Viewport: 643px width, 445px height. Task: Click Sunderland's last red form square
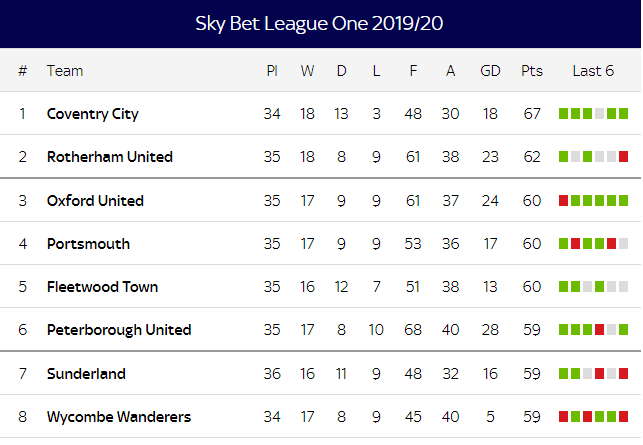click(x=623, y=374)
